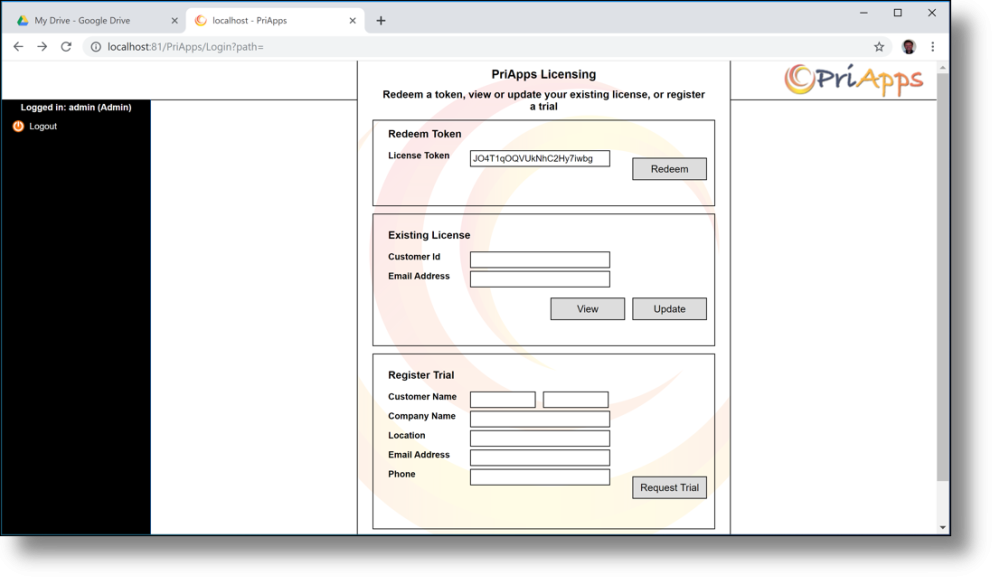Select the localhost PriApps tab

(x=270, y=19)
